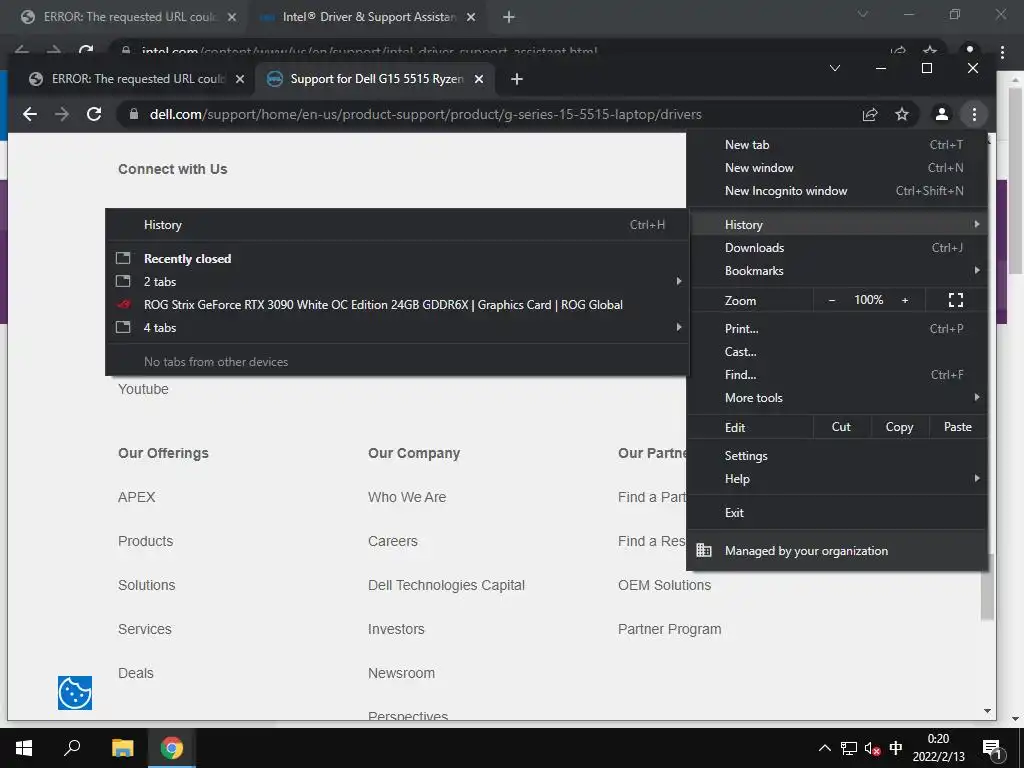
Task: Enter fullscreen via the Zoom fullscreen icon
Action: click(955, 300)
